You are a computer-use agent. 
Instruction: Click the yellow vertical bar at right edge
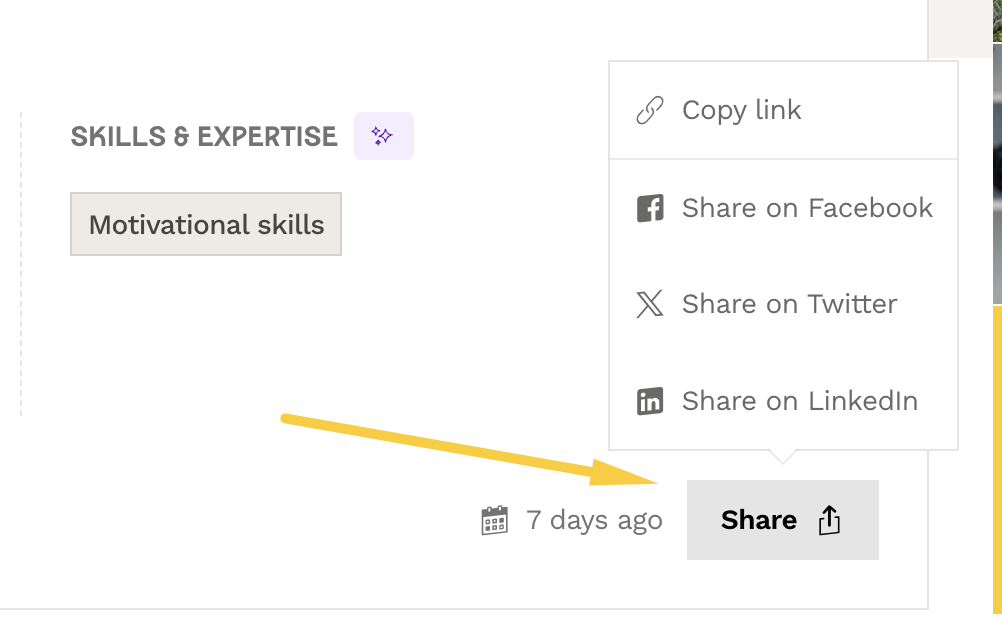(997, 460)
